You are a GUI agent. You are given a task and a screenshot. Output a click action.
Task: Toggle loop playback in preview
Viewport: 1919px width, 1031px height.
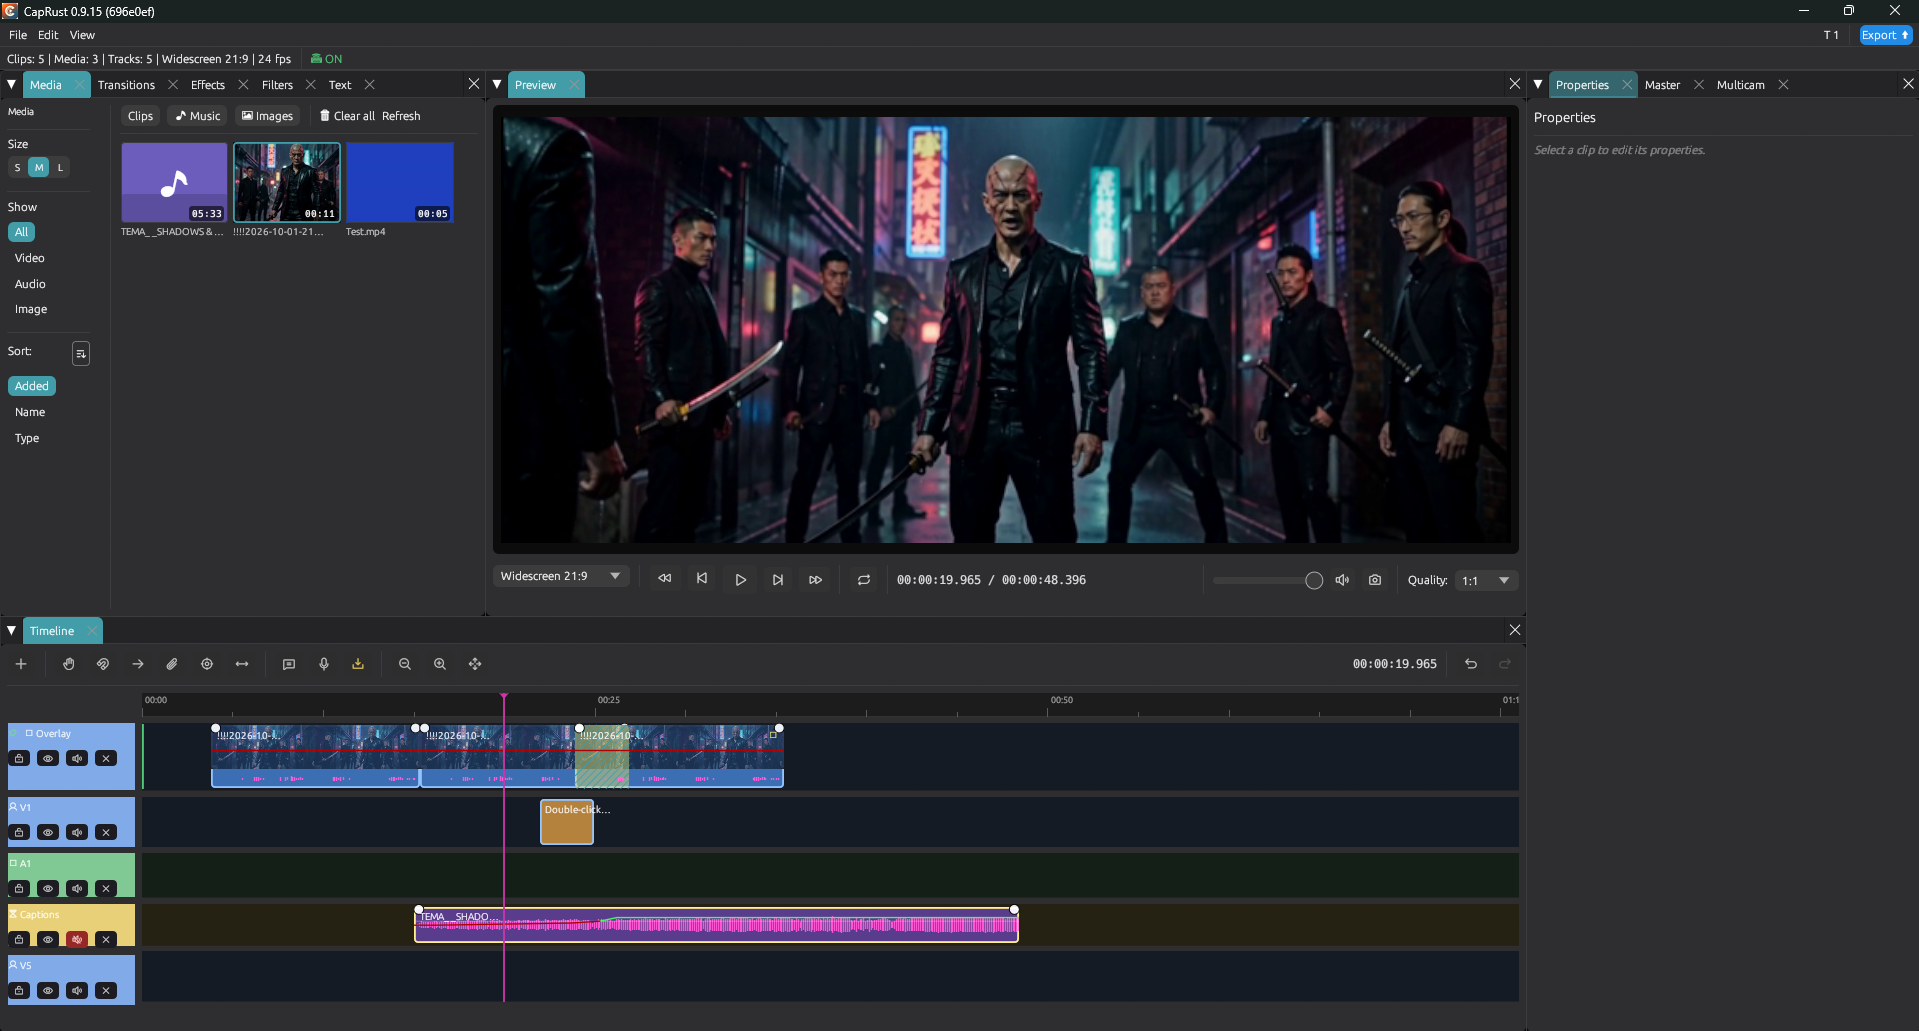[864, 580]
